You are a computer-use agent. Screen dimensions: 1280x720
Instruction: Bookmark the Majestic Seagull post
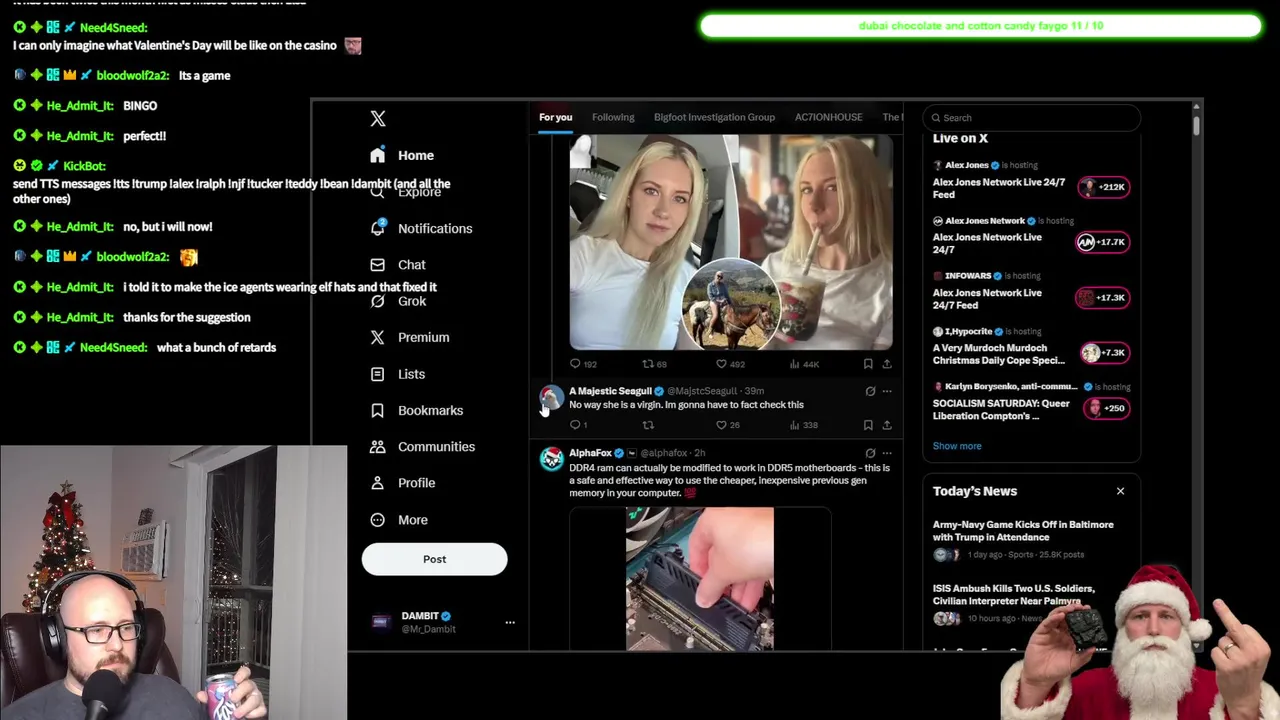868,425
